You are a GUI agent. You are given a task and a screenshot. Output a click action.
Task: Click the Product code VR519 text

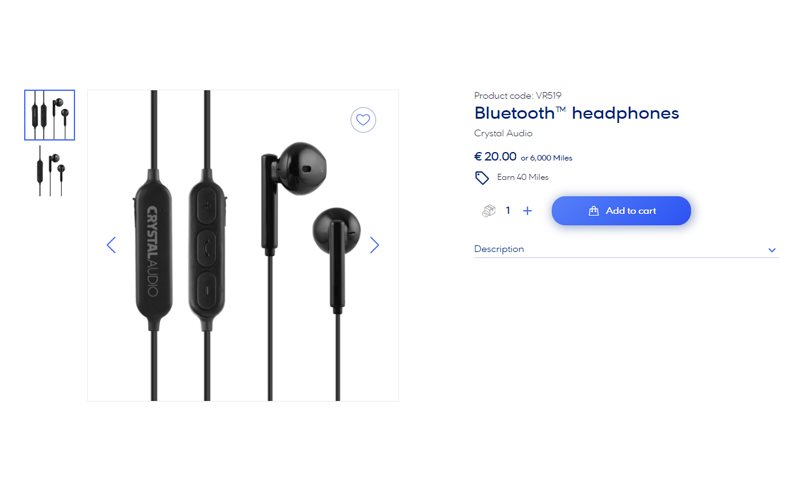click(517, 95)
